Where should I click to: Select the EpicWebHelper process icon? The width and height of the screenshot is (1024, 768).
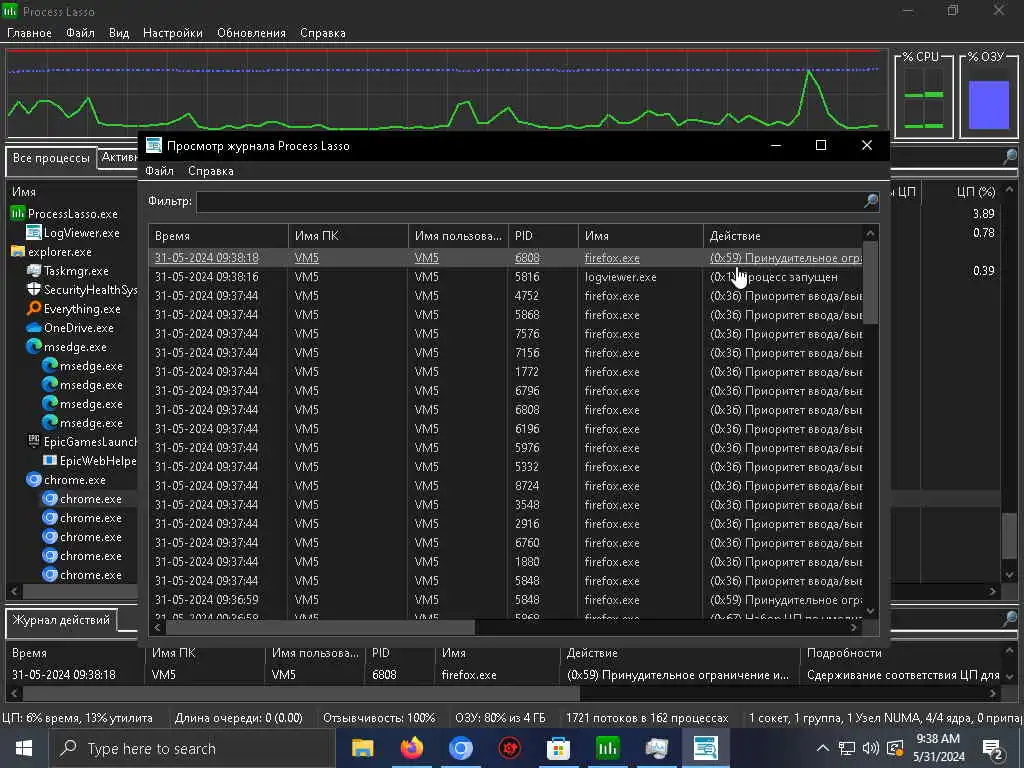[50, 460]
